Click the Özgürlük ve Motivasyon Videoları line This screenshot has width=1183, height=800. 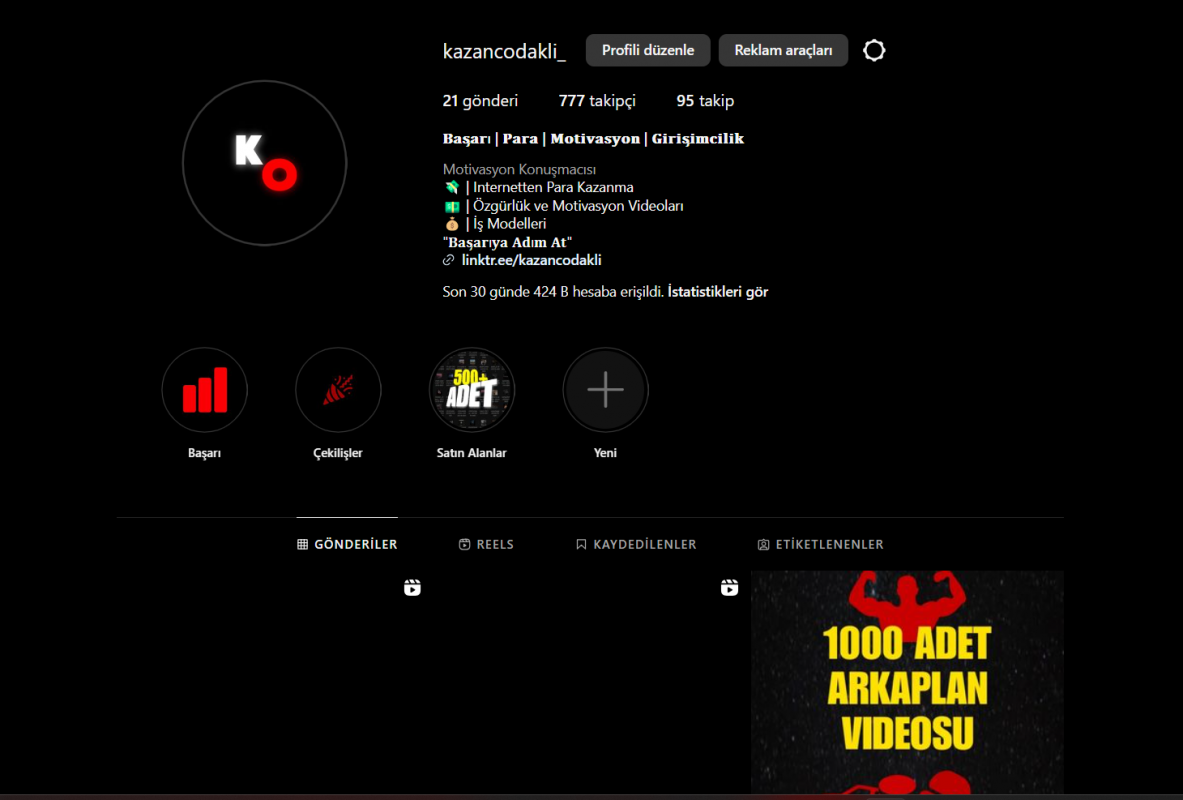point(563,206)
